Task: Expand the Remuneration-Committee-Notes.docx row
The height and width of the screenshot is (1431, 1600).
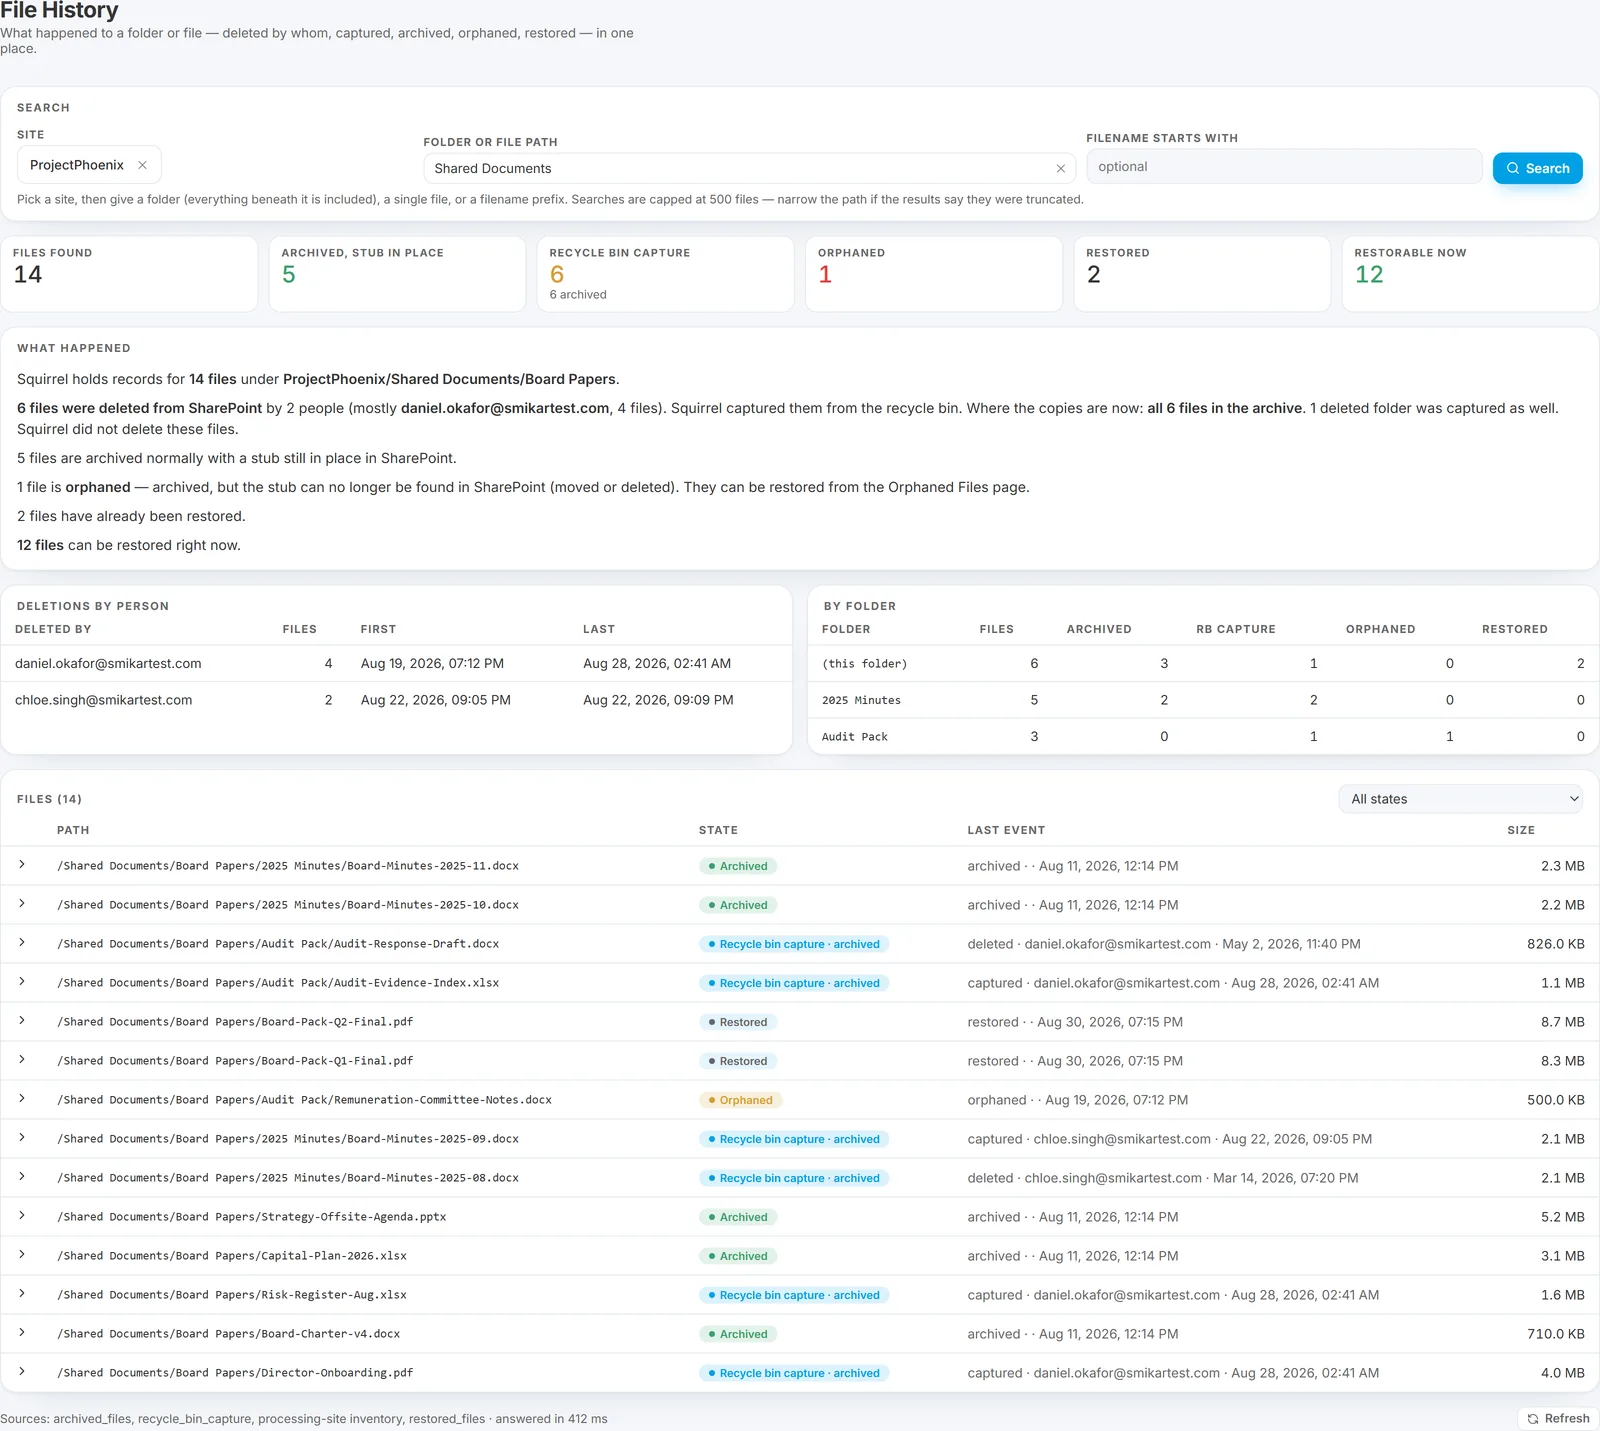Action: coord(22,1099)
